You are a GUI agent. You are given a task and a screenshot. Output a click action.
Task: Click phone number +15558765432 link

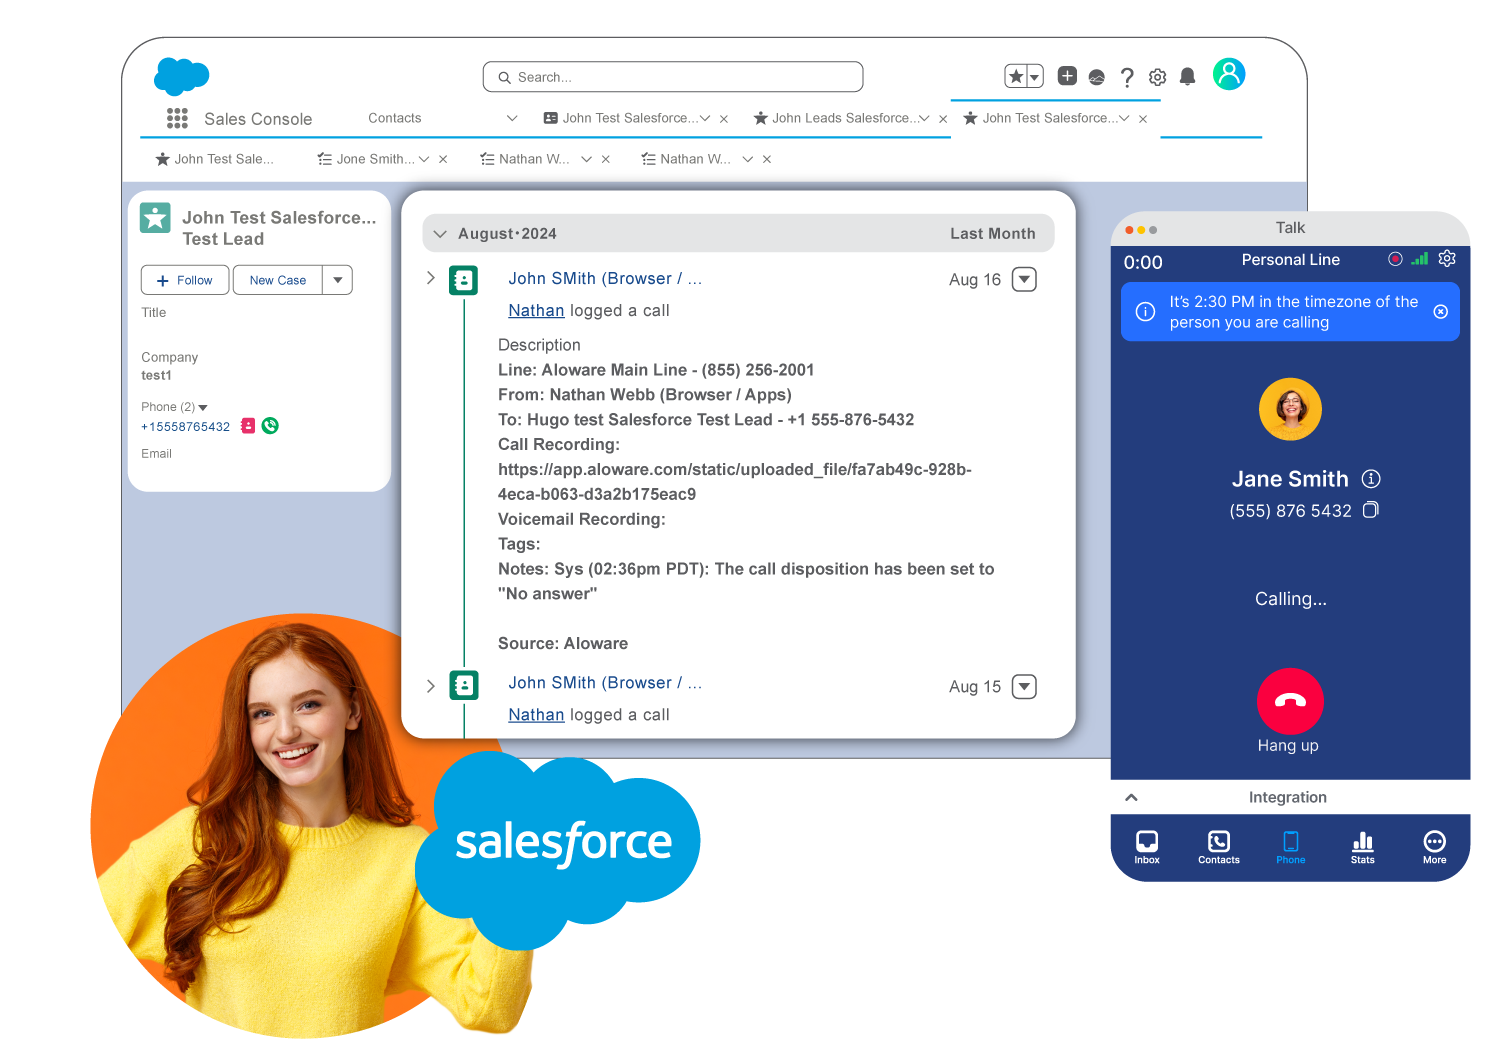click(x=185, y=427)
